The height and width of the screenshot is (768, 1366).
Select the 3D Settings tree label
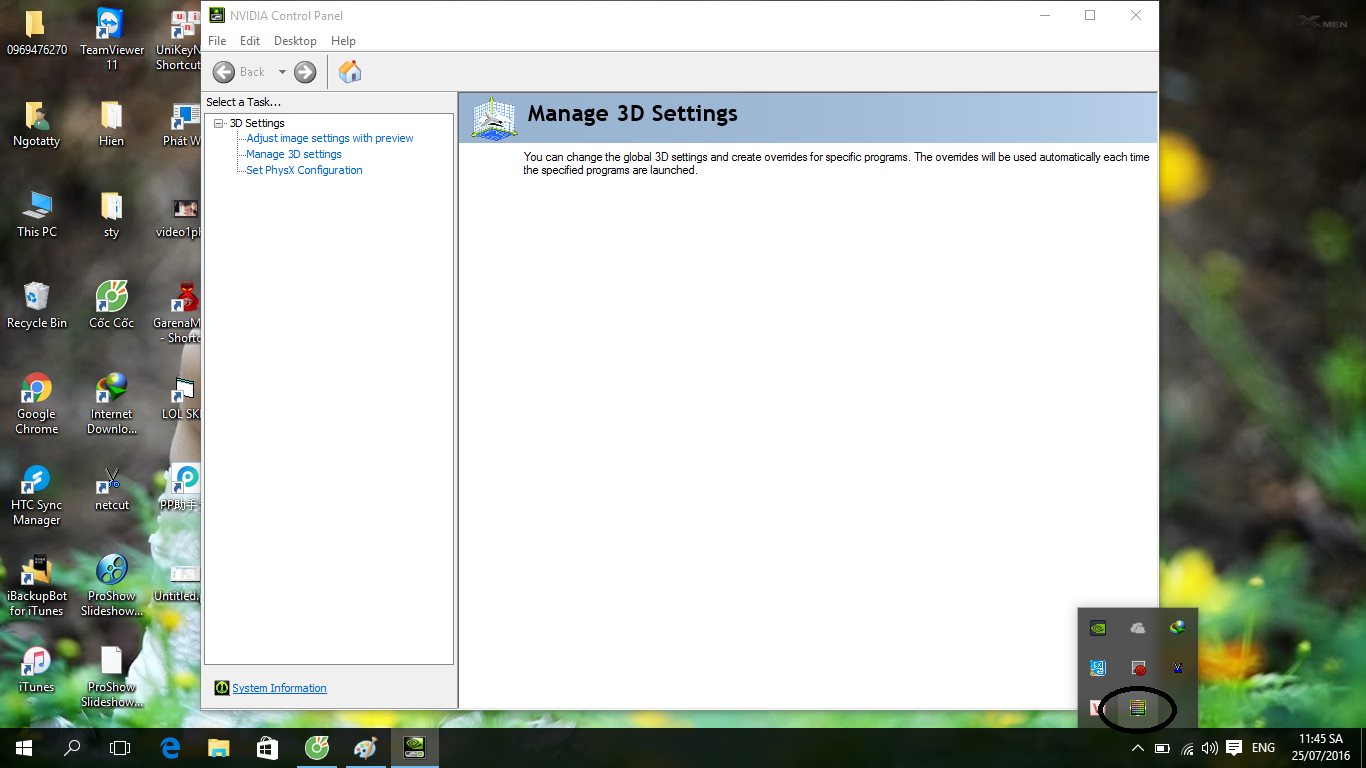pos(257,123)
